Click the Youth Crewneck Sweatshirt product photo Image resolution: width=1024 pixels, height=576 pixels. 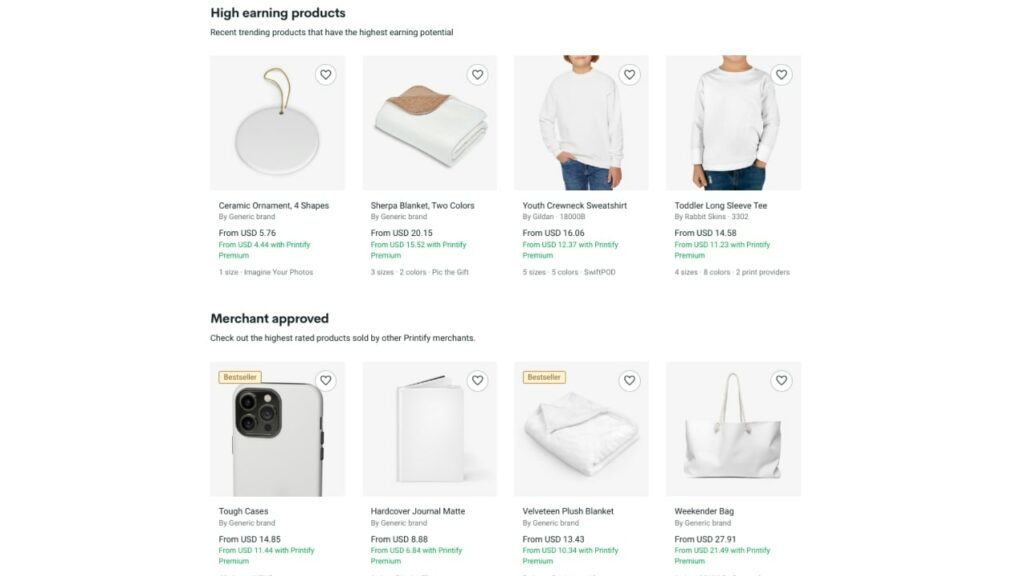581,122
